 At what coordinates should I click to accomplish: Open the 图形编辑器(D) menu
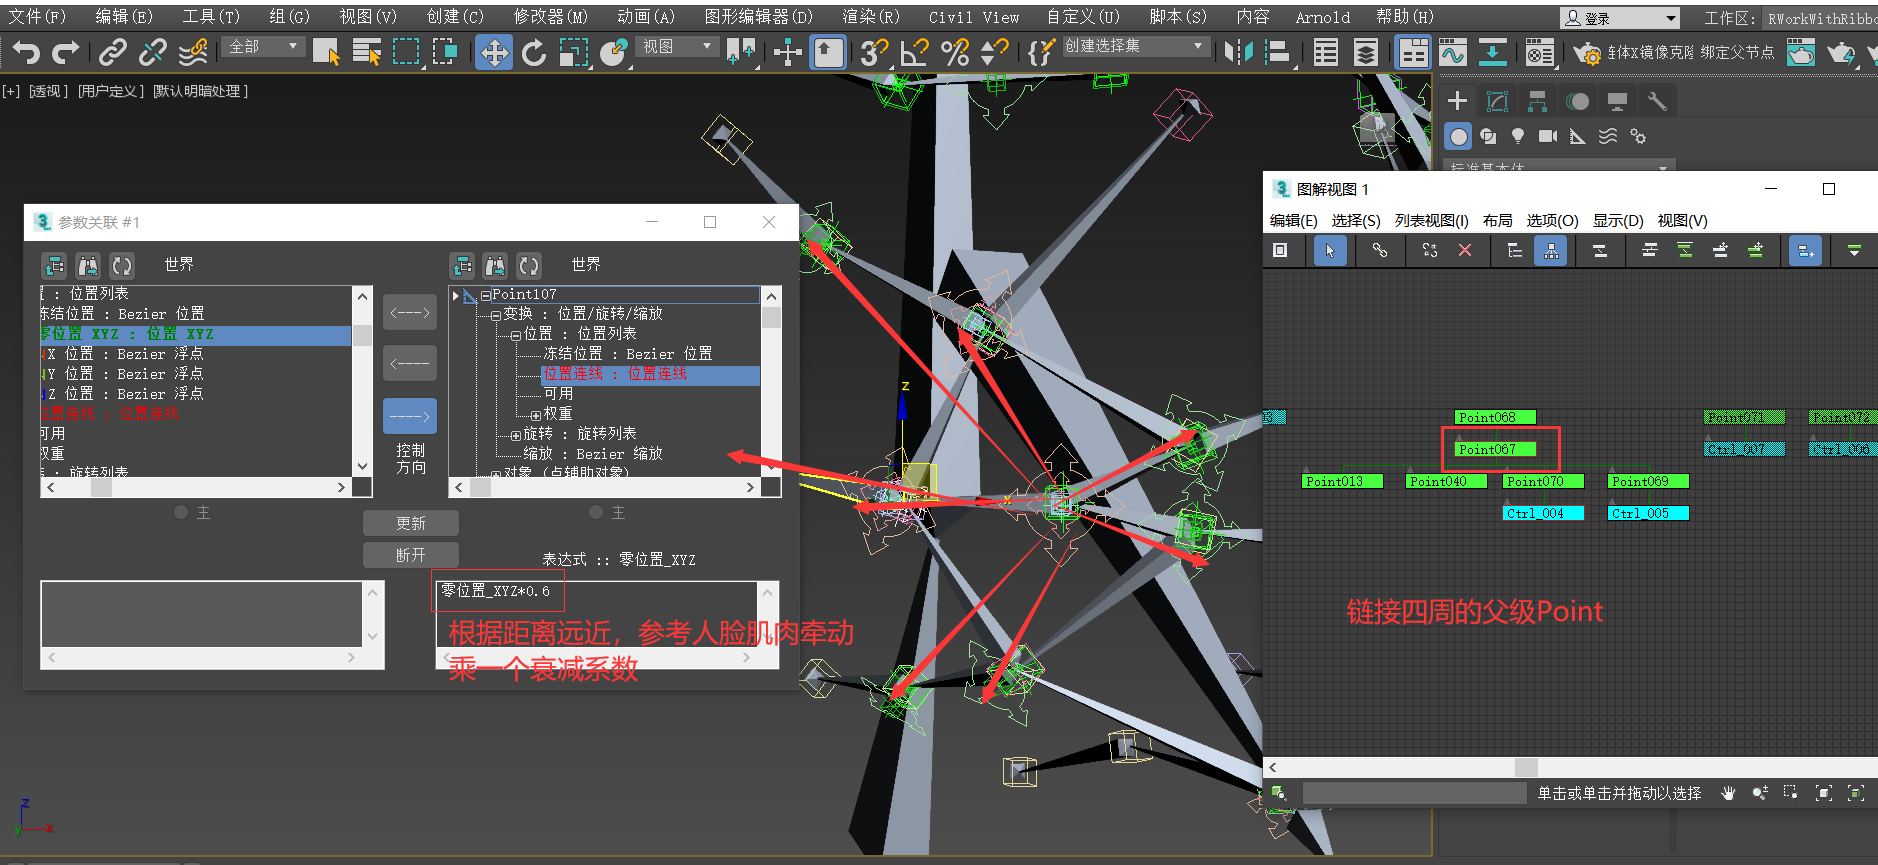(758, 17)
